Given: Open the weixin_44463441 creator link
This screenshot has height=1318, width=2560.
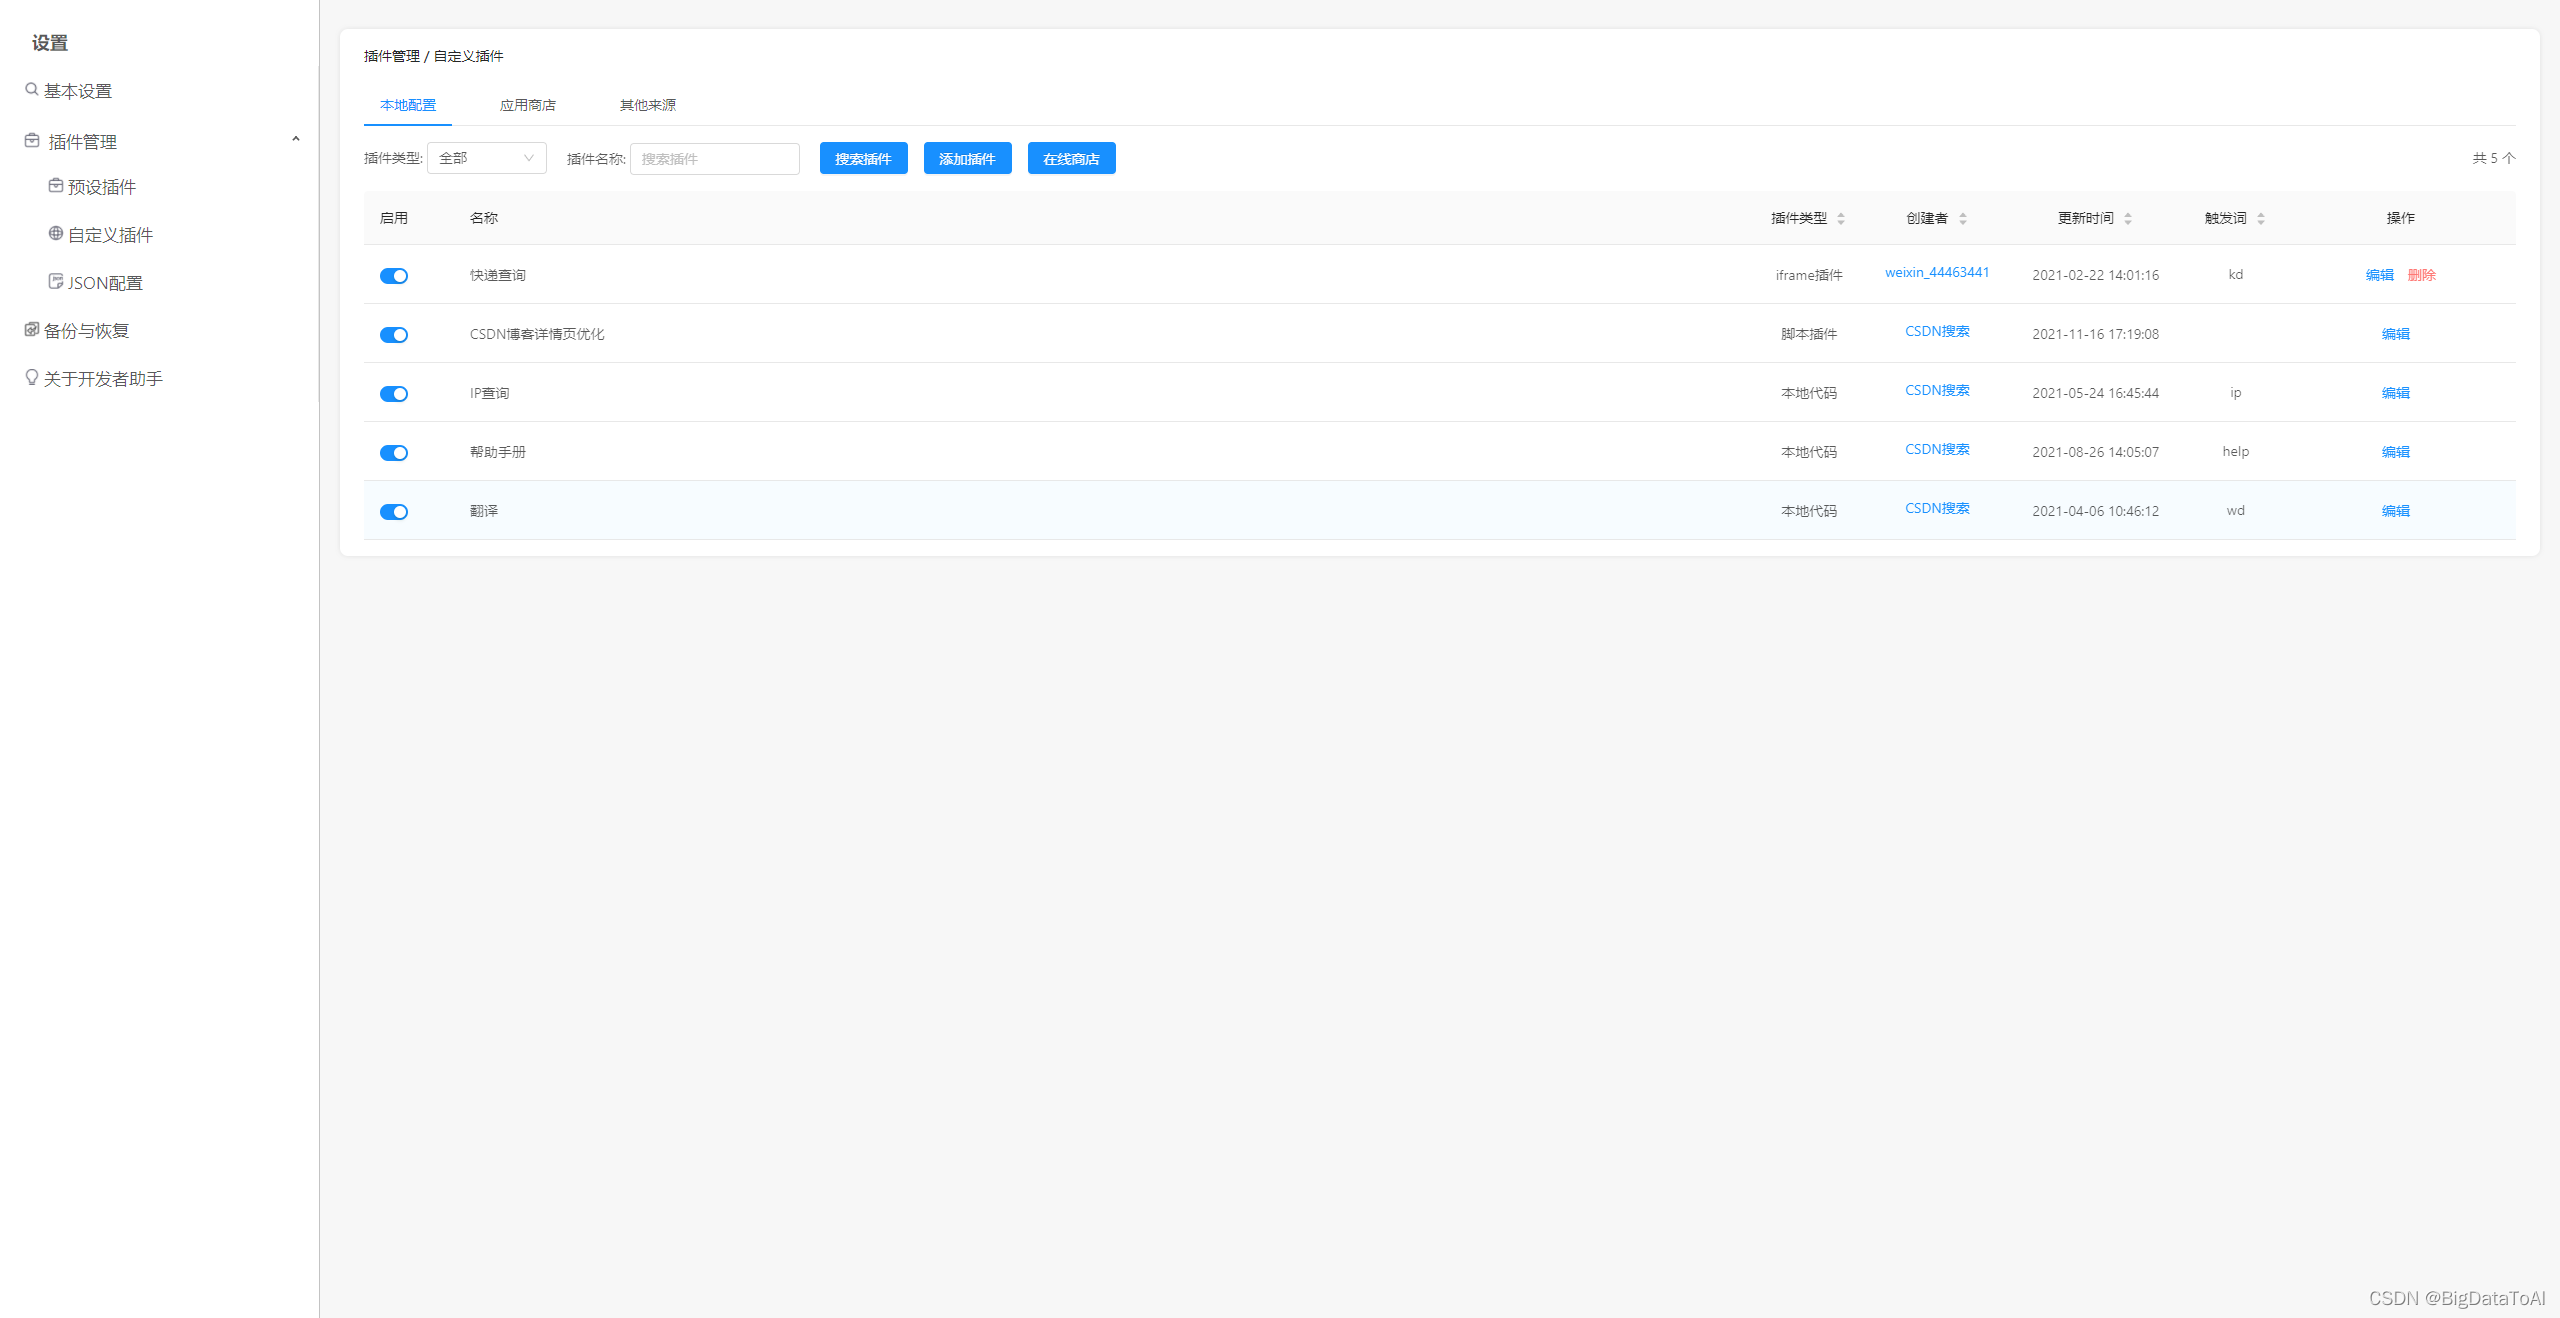Looking at the screenshot, I should [1937, 273].
